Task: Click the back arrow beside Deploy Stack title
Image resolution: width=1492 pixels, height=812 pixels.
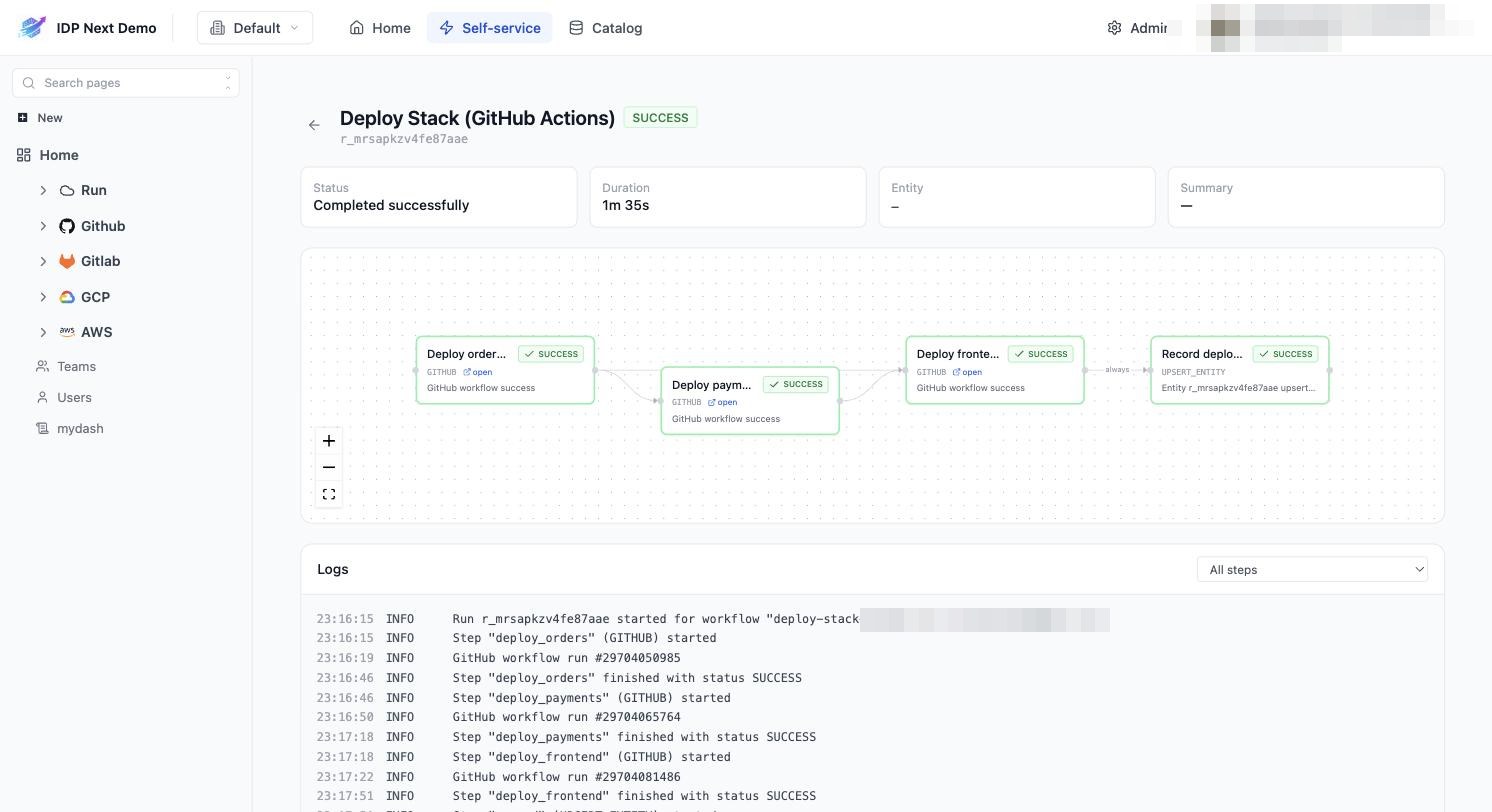Action: 314,125
